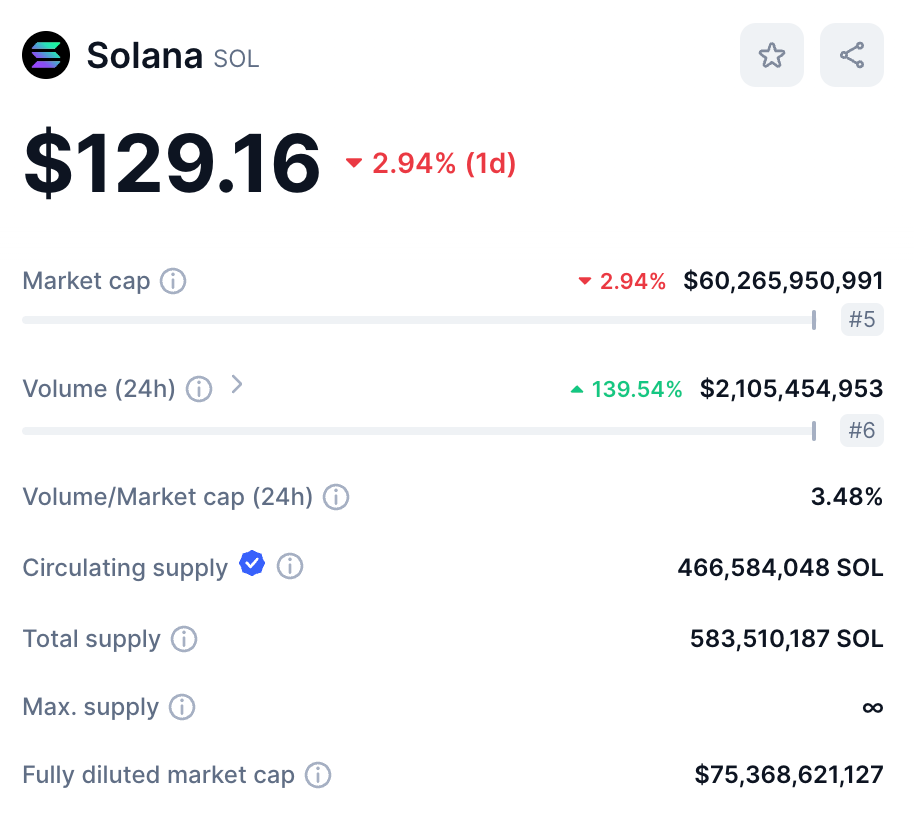Click the Solana SOL name heading
This screenshot has width=914, height=814.
(173, 56)
